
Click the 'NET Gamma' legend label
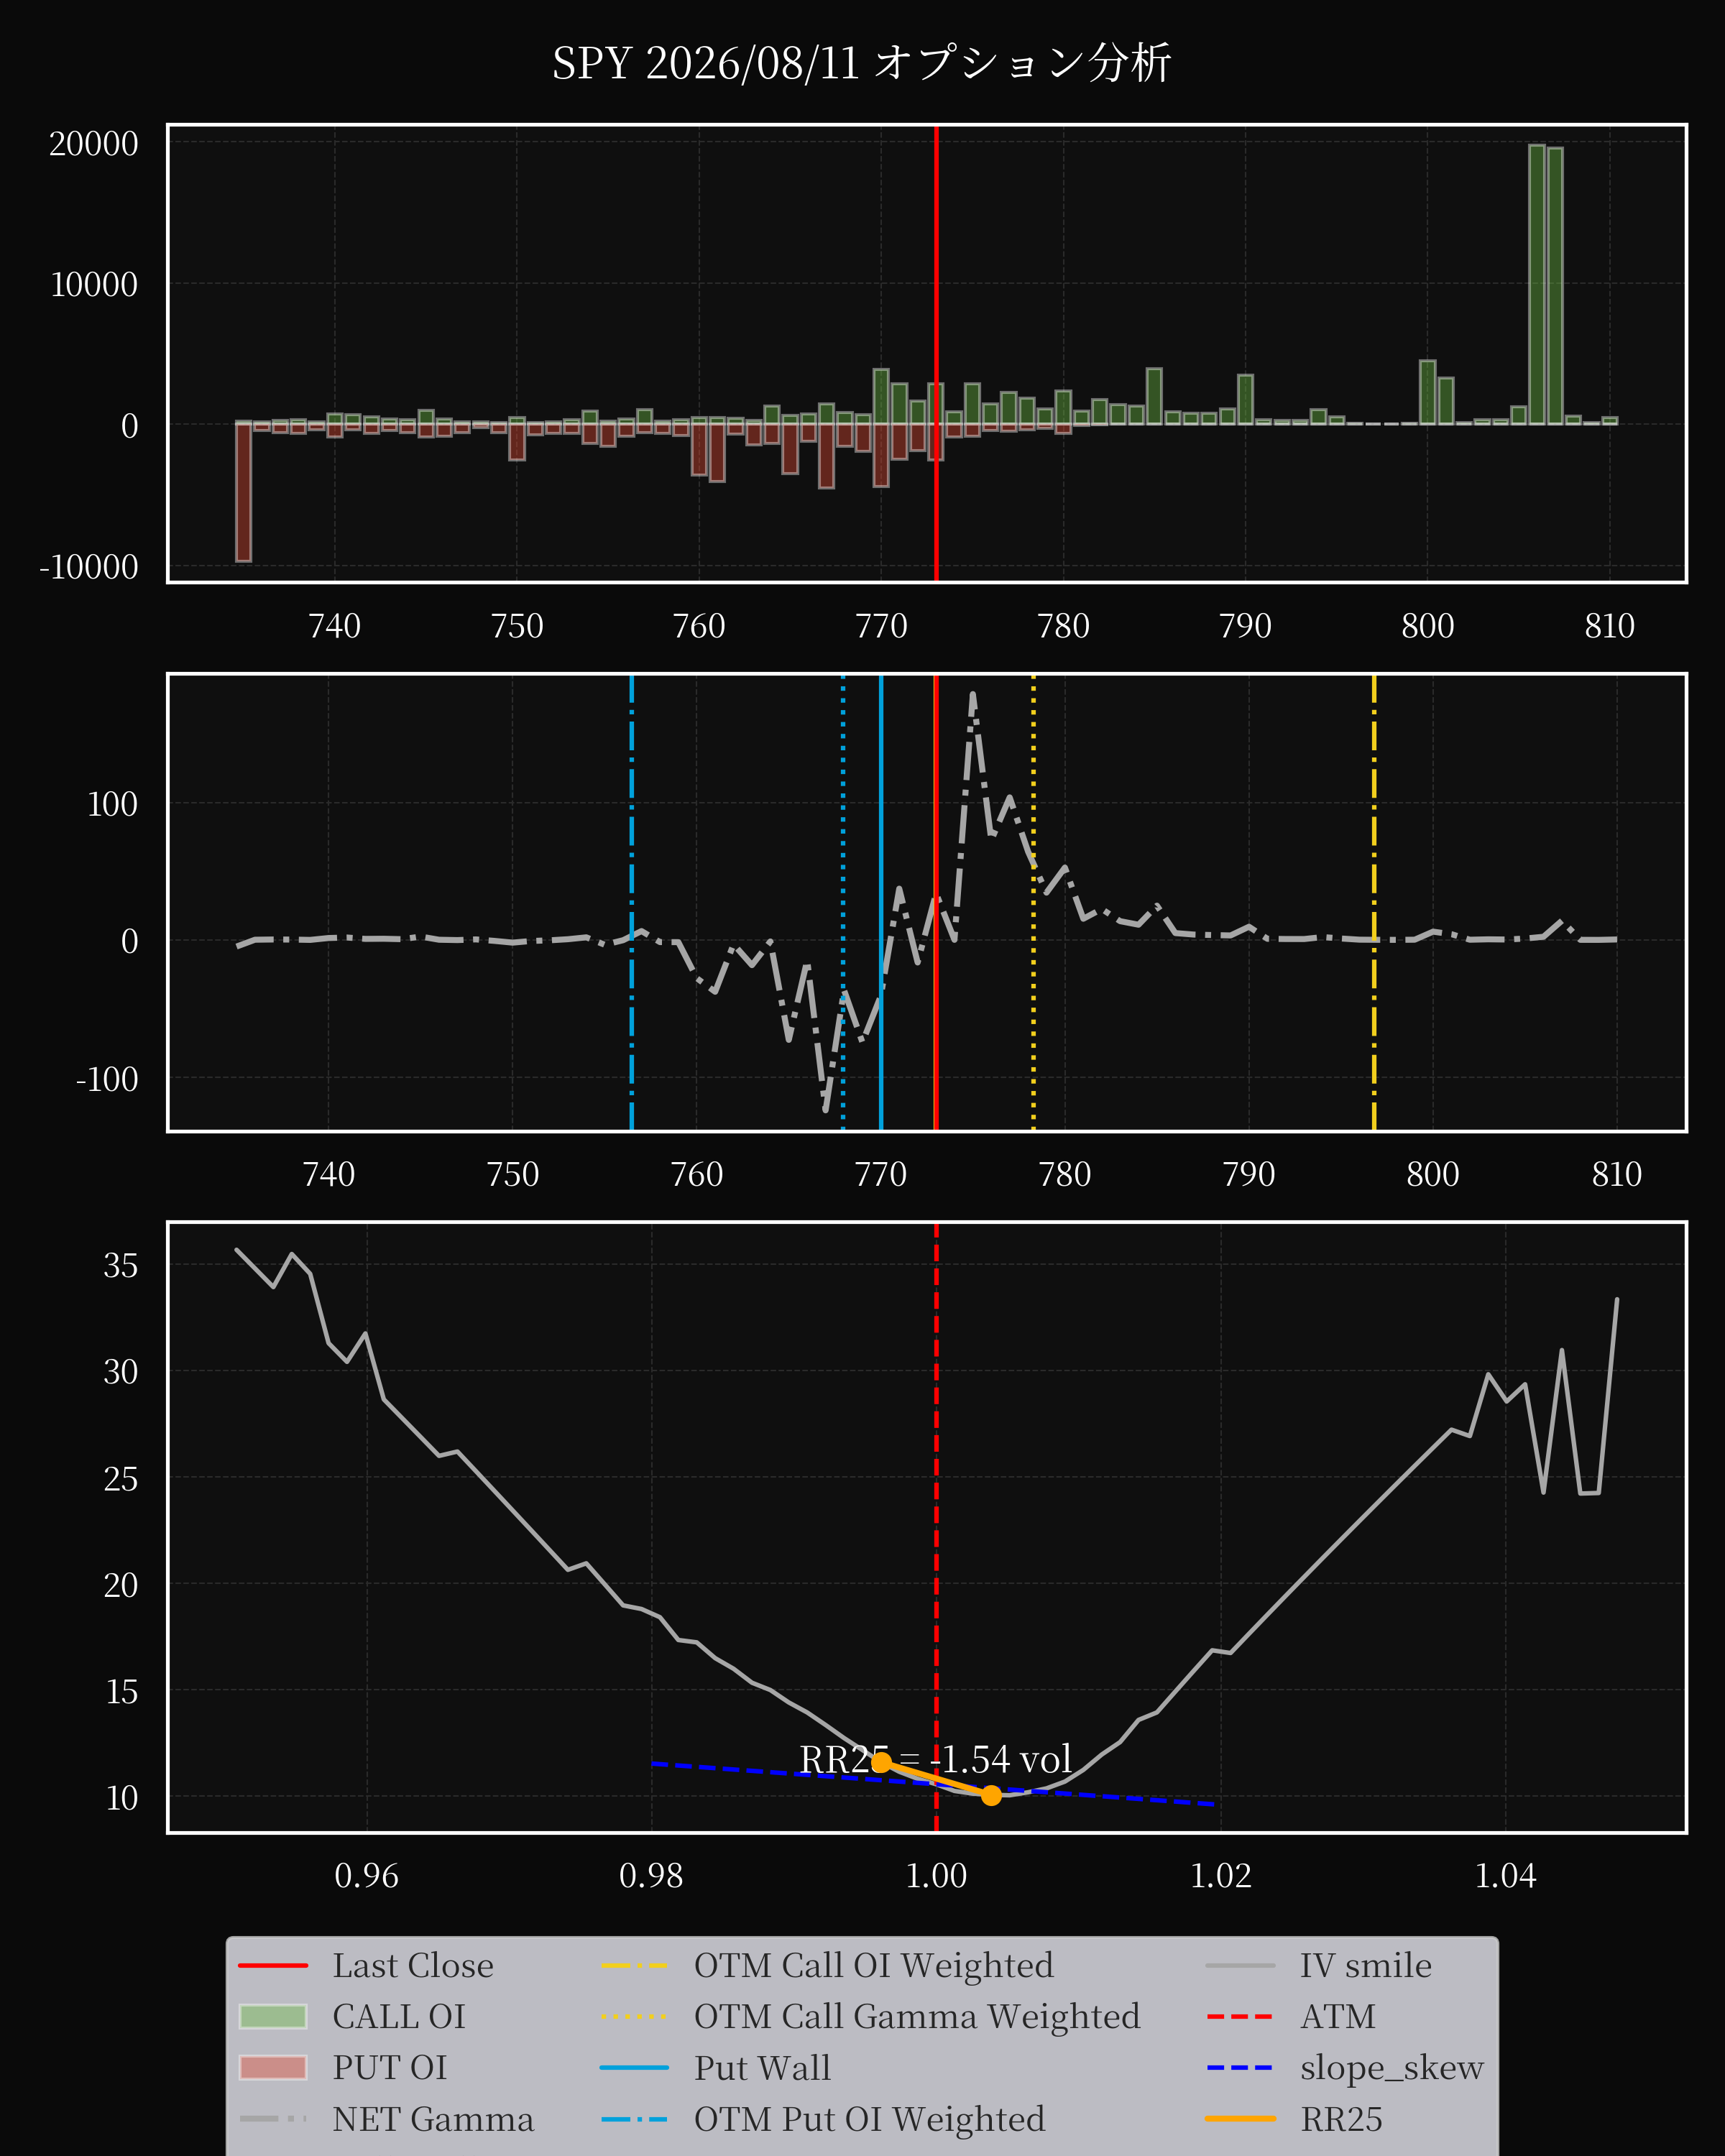pos(433,2119)
